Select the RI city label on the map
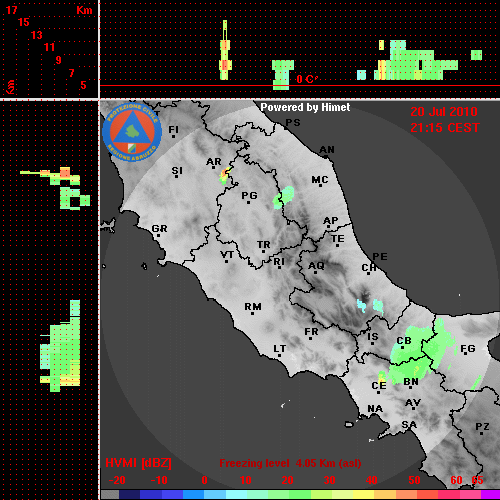 click(x=279, y=262)
